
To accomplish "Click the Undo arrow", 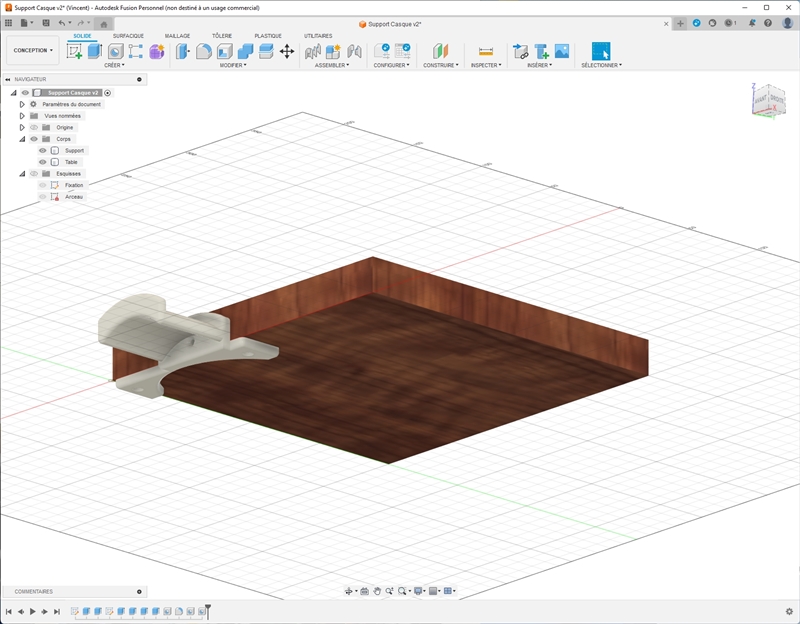I will (x=62, y=23).
